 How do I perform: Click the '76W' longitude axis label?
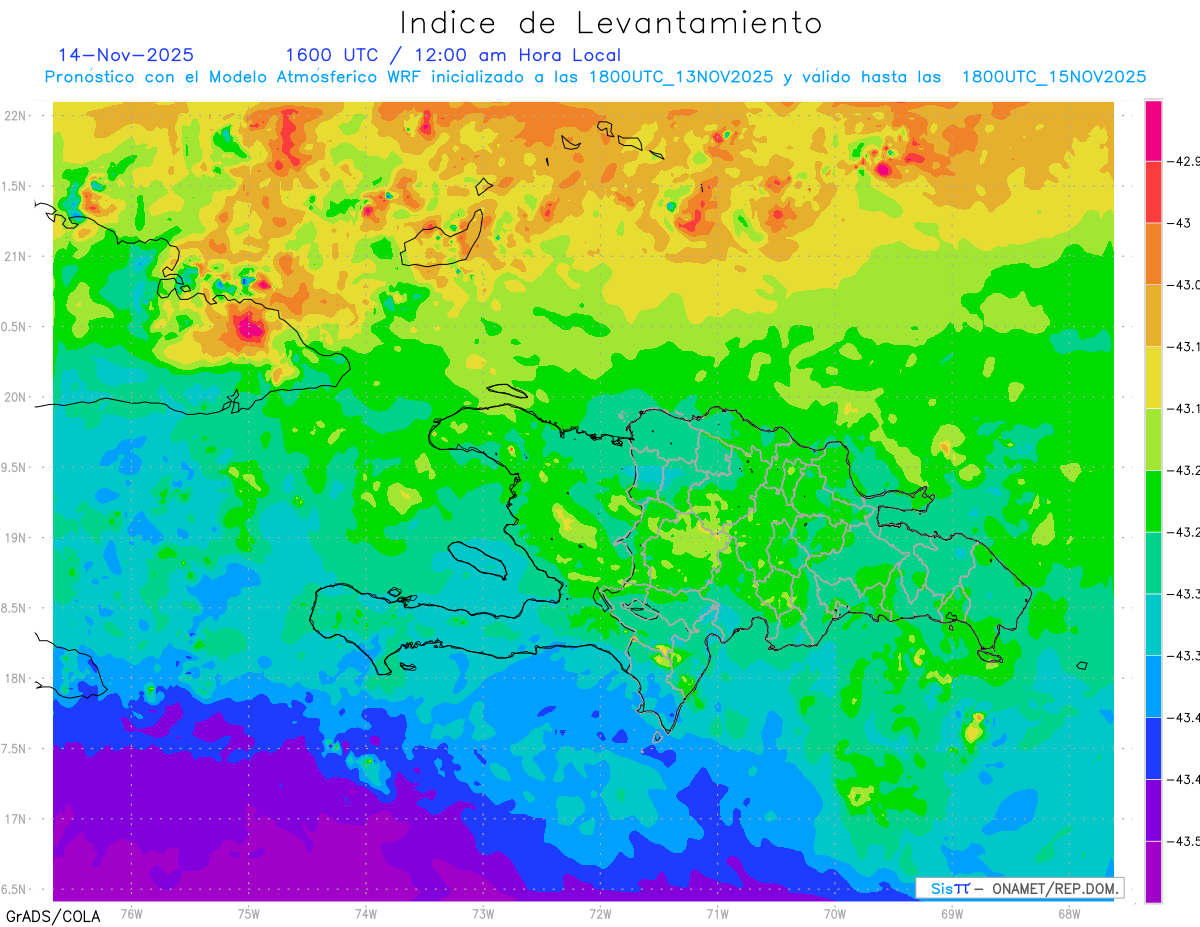click(131, 913)
